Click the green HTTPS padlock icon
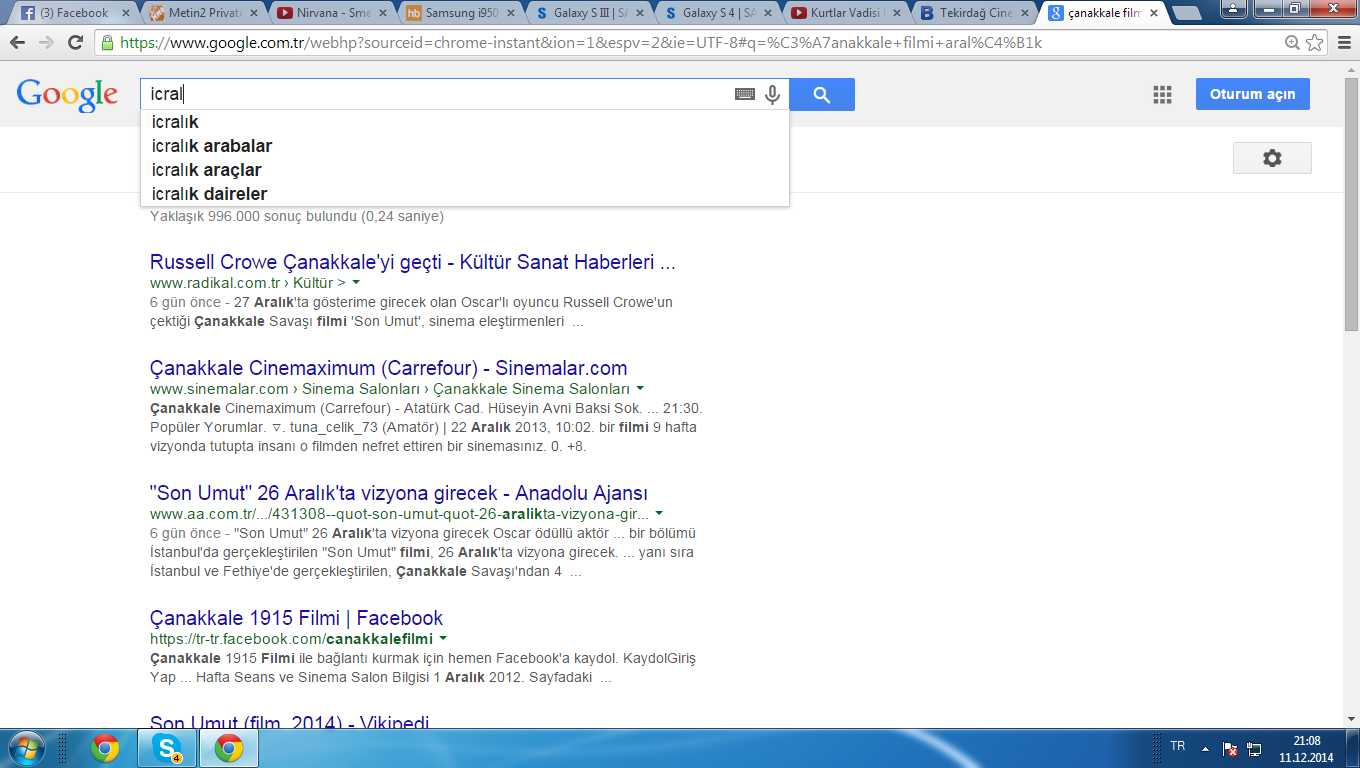Image resolution: width=1360 pixels, height=768 pixels. point(107,43)
